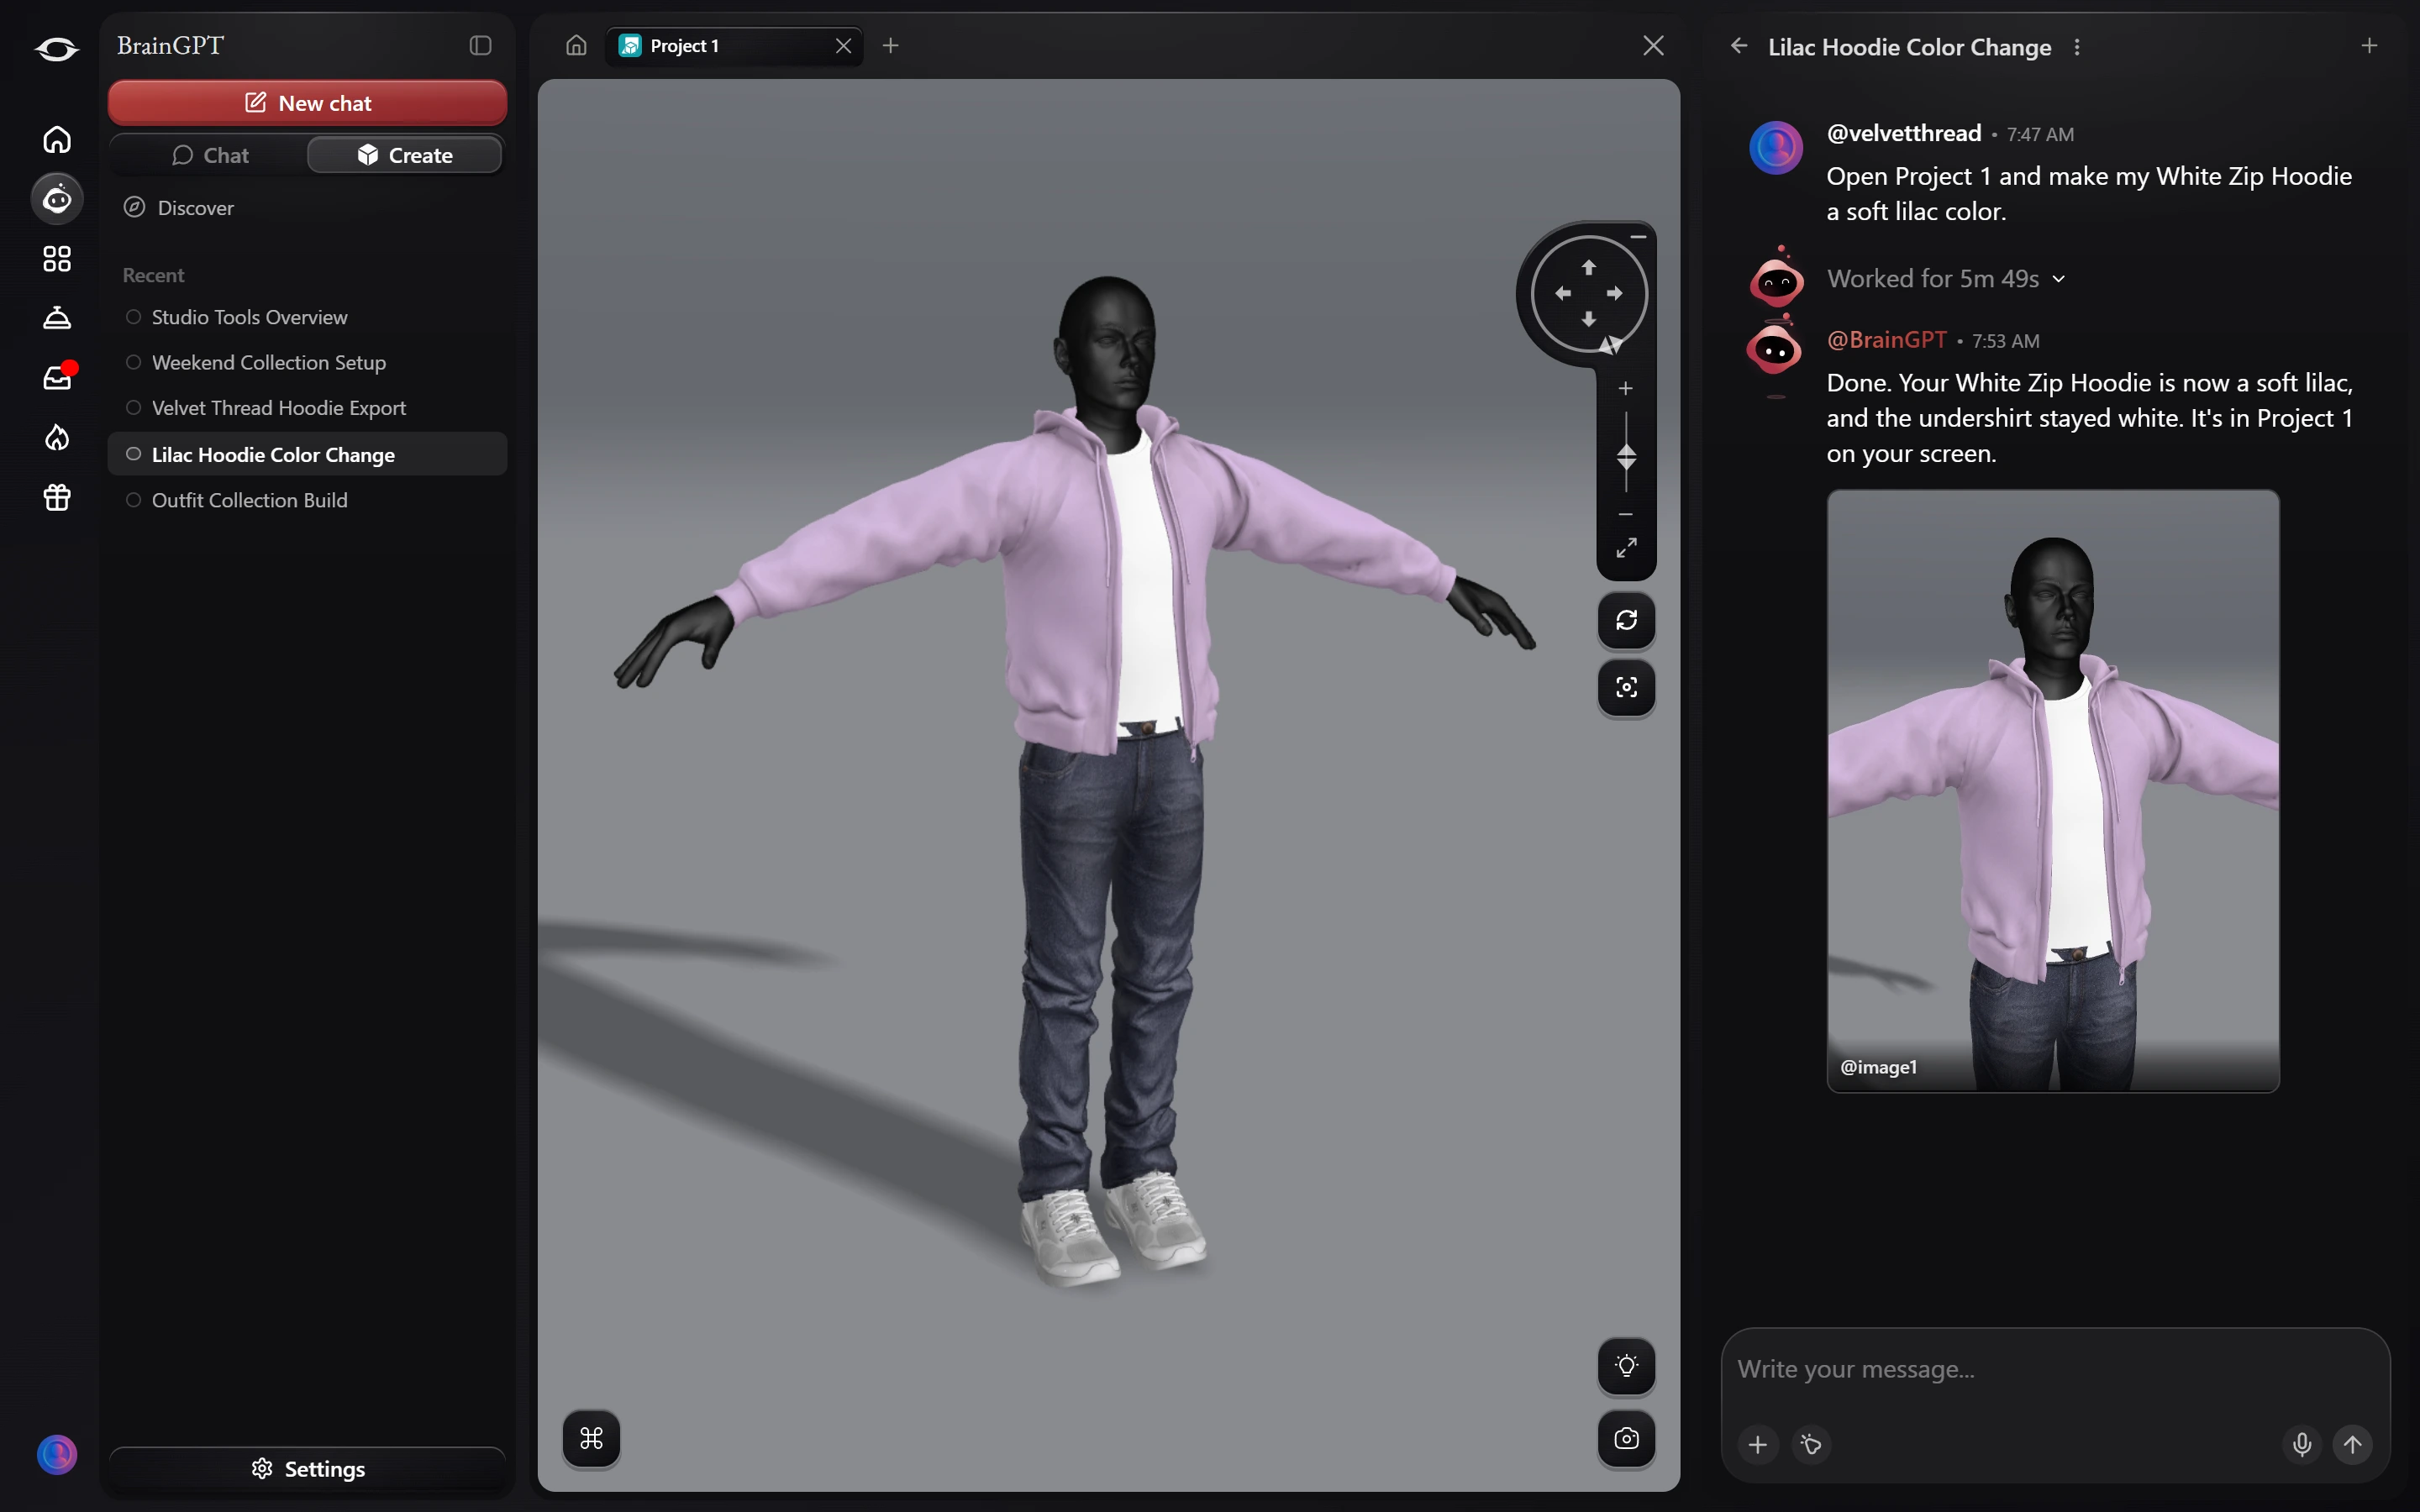Expand the Worked for 5m 49s details

(1945, 278)
